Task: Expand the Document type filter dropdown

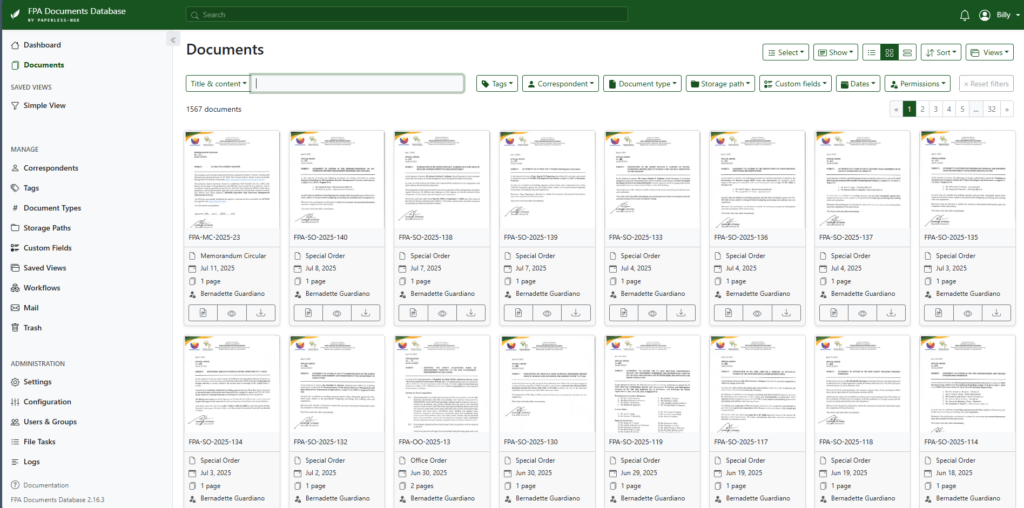Action: coord(642,84)
